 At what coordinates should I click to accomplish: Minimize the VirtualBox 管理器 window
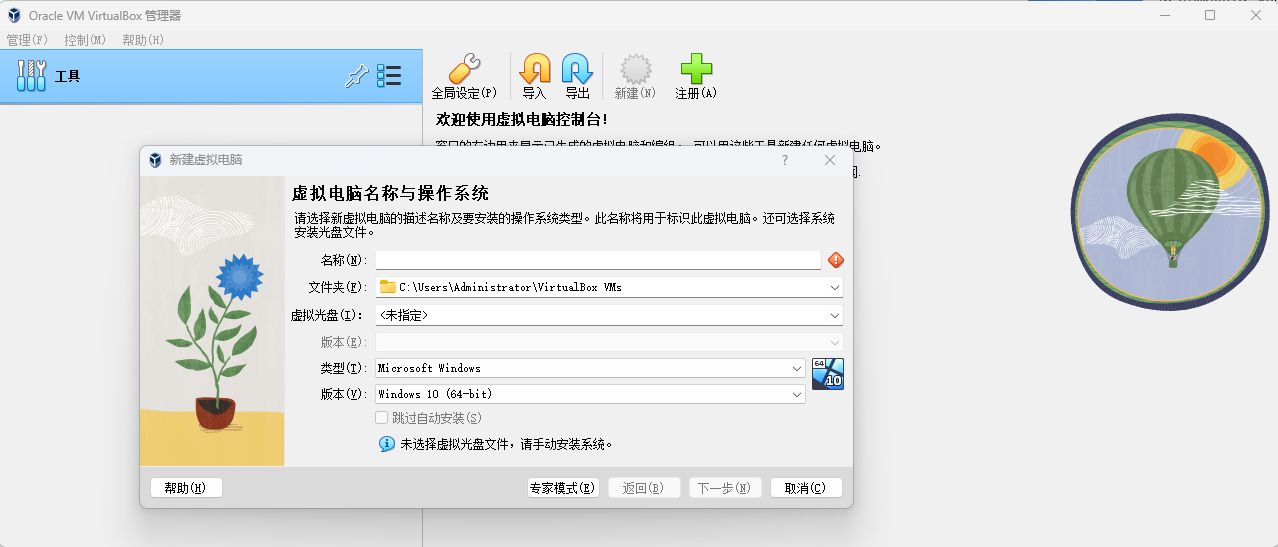tap(1165, 15)
